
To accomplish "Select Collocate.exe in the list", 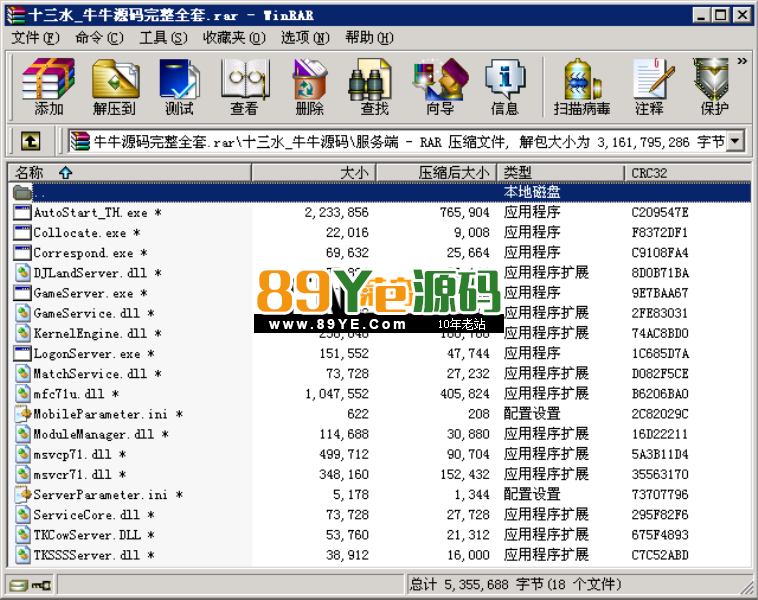I will (80, 233).
